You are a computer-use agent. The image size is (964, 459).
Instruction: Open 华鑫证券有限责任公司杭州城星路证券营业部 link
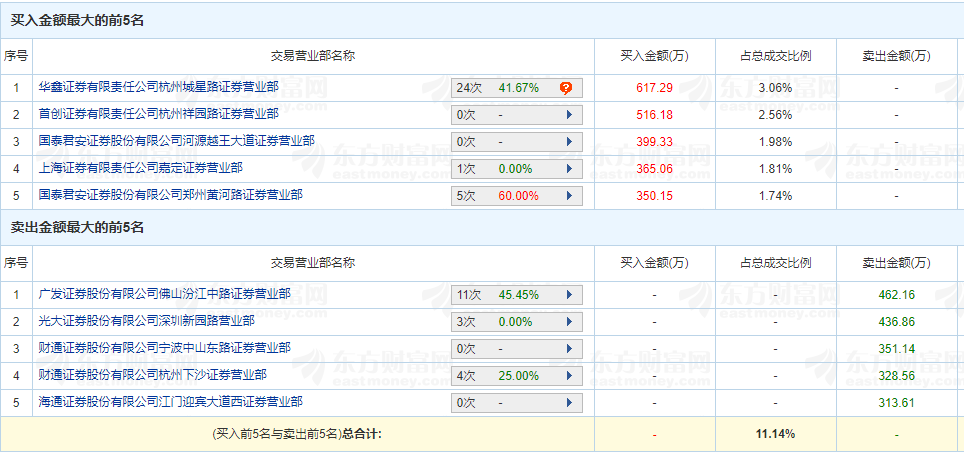coord(158,87)
